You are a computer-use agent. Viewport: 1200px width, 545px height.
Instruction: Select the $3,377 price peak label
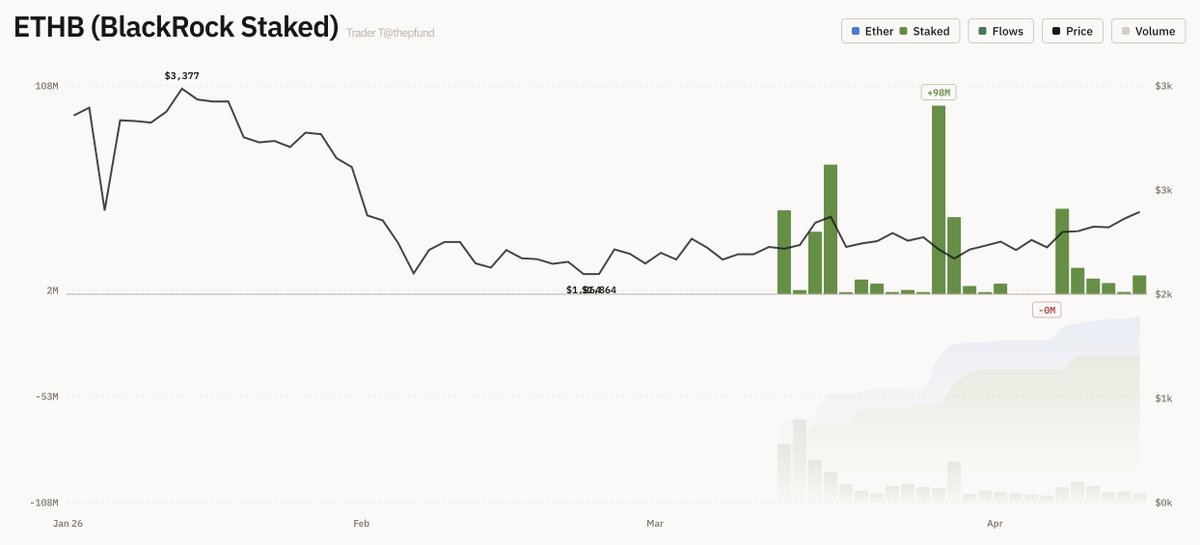pos(181,75)
